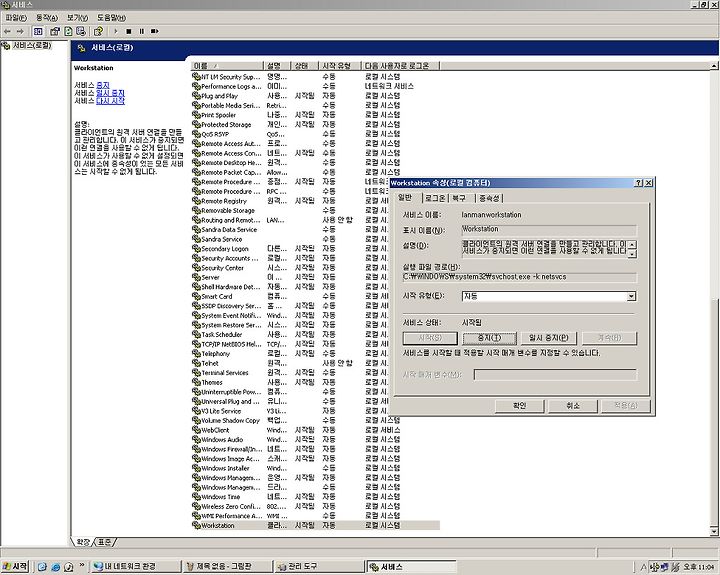Click the 실행 파일 경로 svchost.exe field
Image resolution: width=720 pixels, height=575 pixels.
[x=519, y=277]
